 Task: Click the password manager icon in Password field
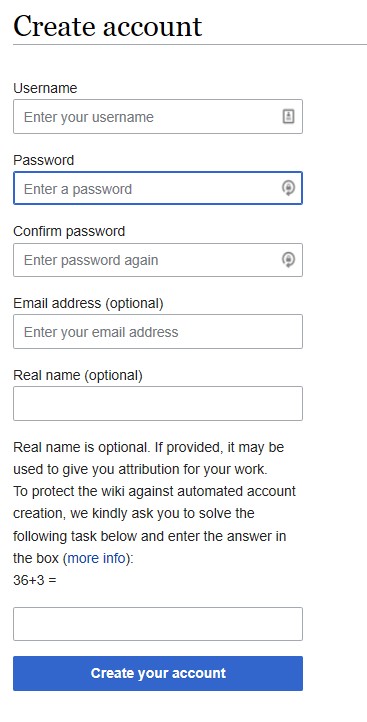[x=288, y=188]
